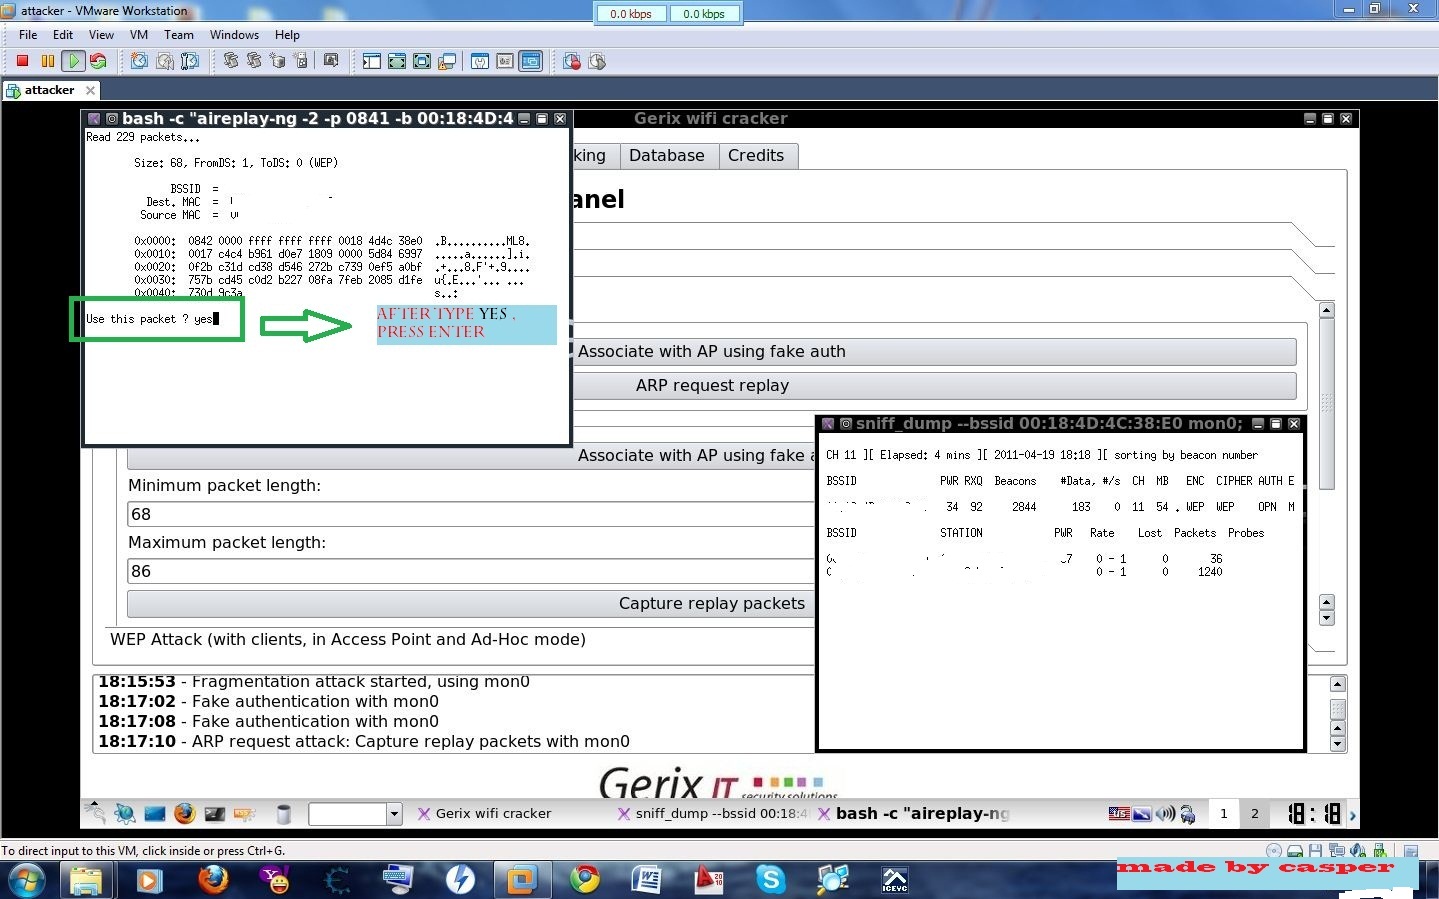Click the console view toolbar icon
The image size is (1439, 899).
click(531, 61)
